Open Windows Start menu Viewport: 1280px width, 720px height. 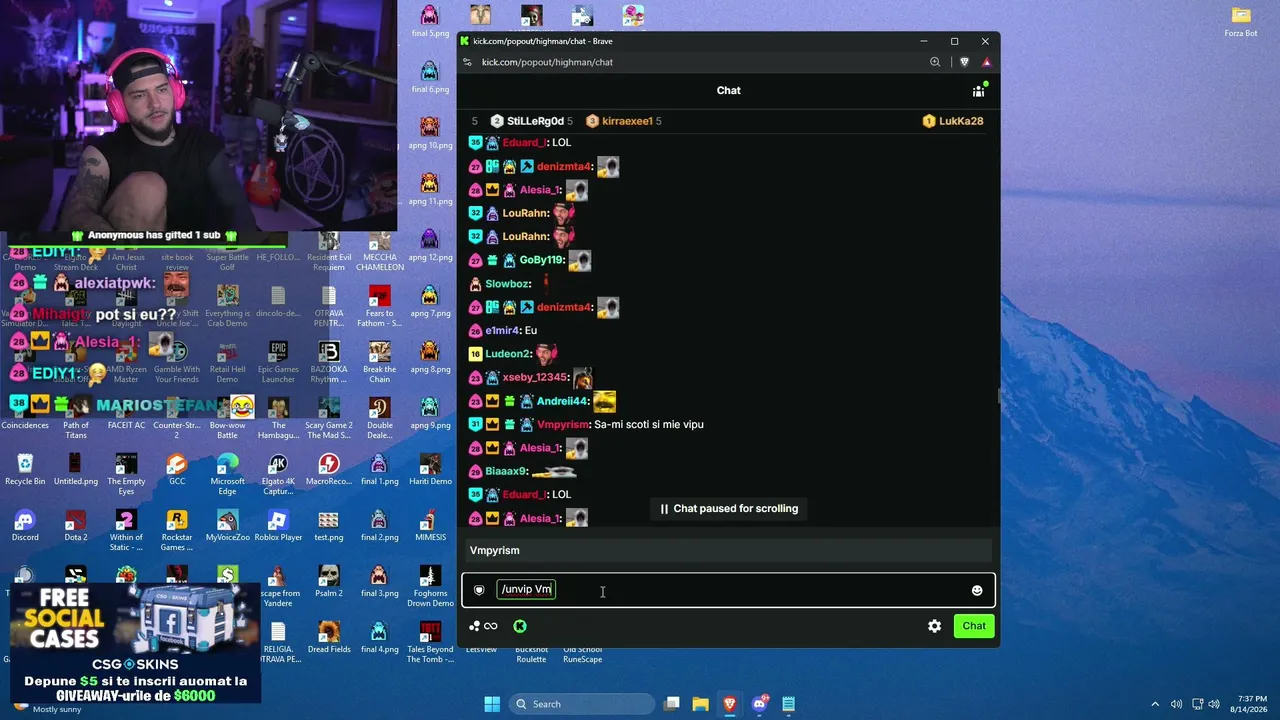tap(492, 704)
